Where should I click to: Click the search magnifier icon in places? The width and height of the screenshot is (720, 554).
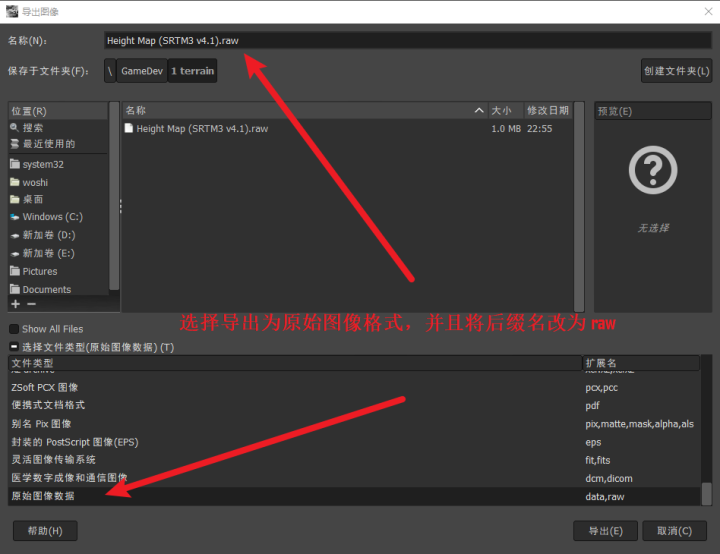(x=14, y=127)
